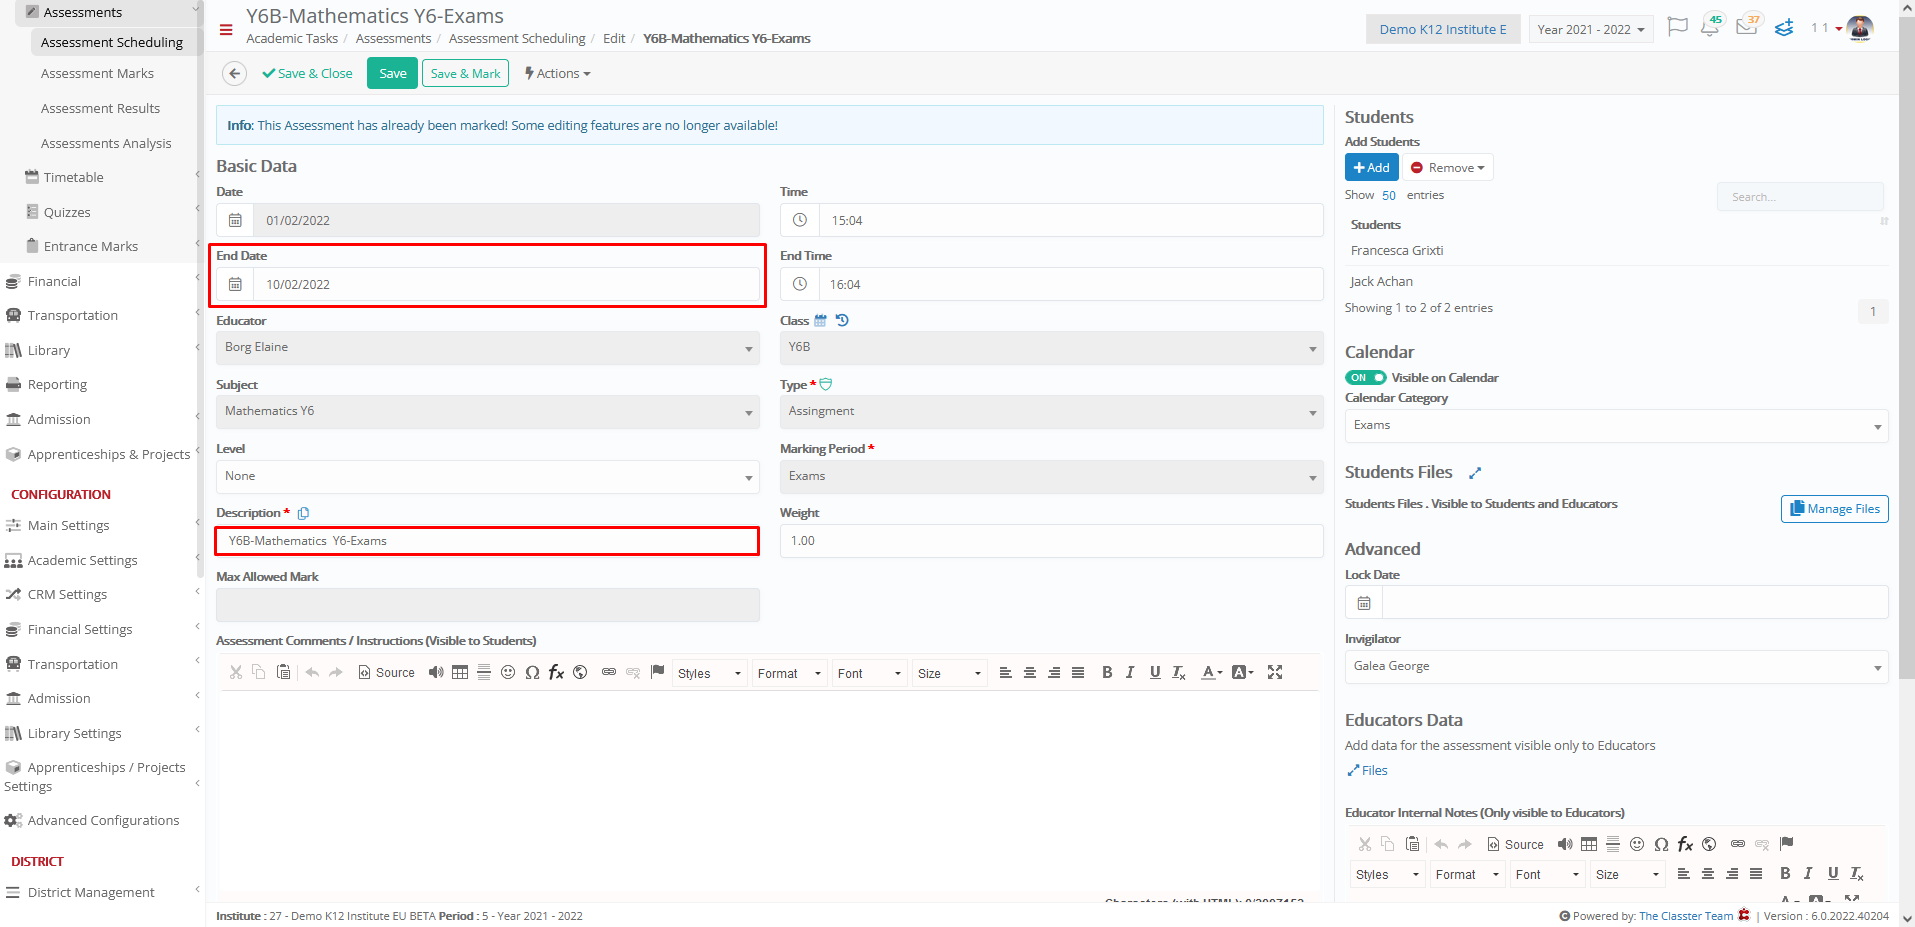Click Save & Close
Viewport: 1915px width, 927px height.
(x=307, y=73)
